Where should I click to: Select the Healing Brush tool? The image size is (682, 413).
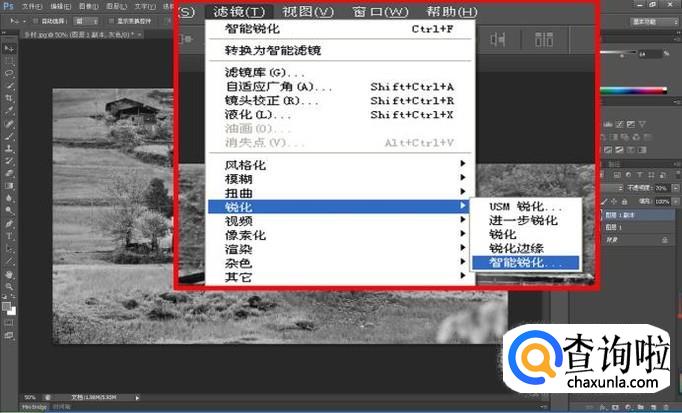pyautogui.click(x=9, y=124)
